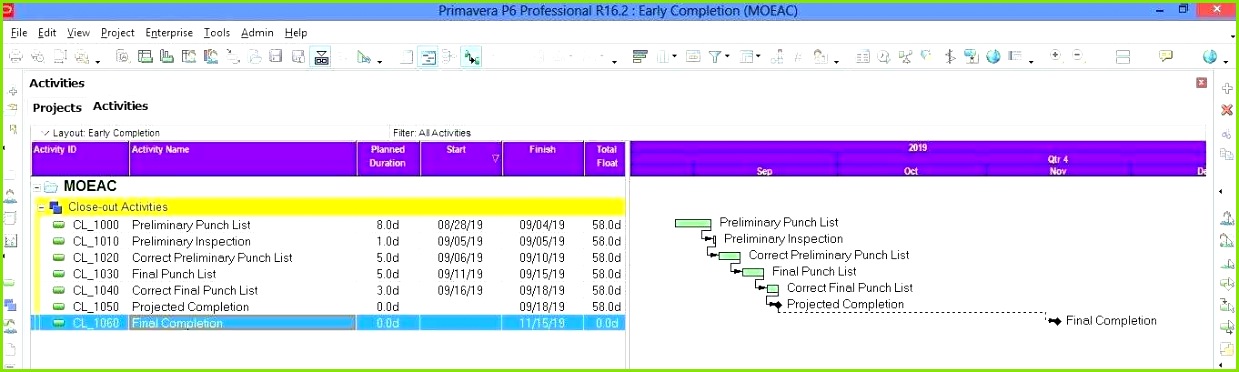Click the red Delete X icon on right bar
This screenshot has height=372, width=1239.
point(1227,110)
